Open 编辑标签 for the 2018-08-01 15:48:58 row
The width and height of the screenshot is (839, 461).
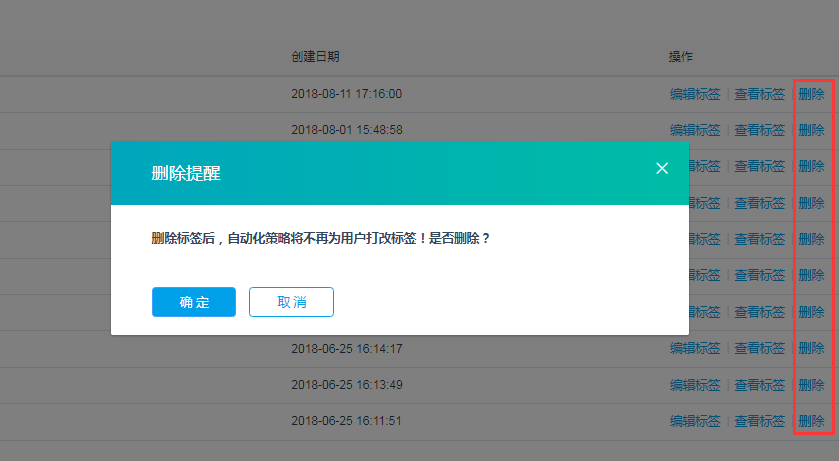click(x=695, y=130)
